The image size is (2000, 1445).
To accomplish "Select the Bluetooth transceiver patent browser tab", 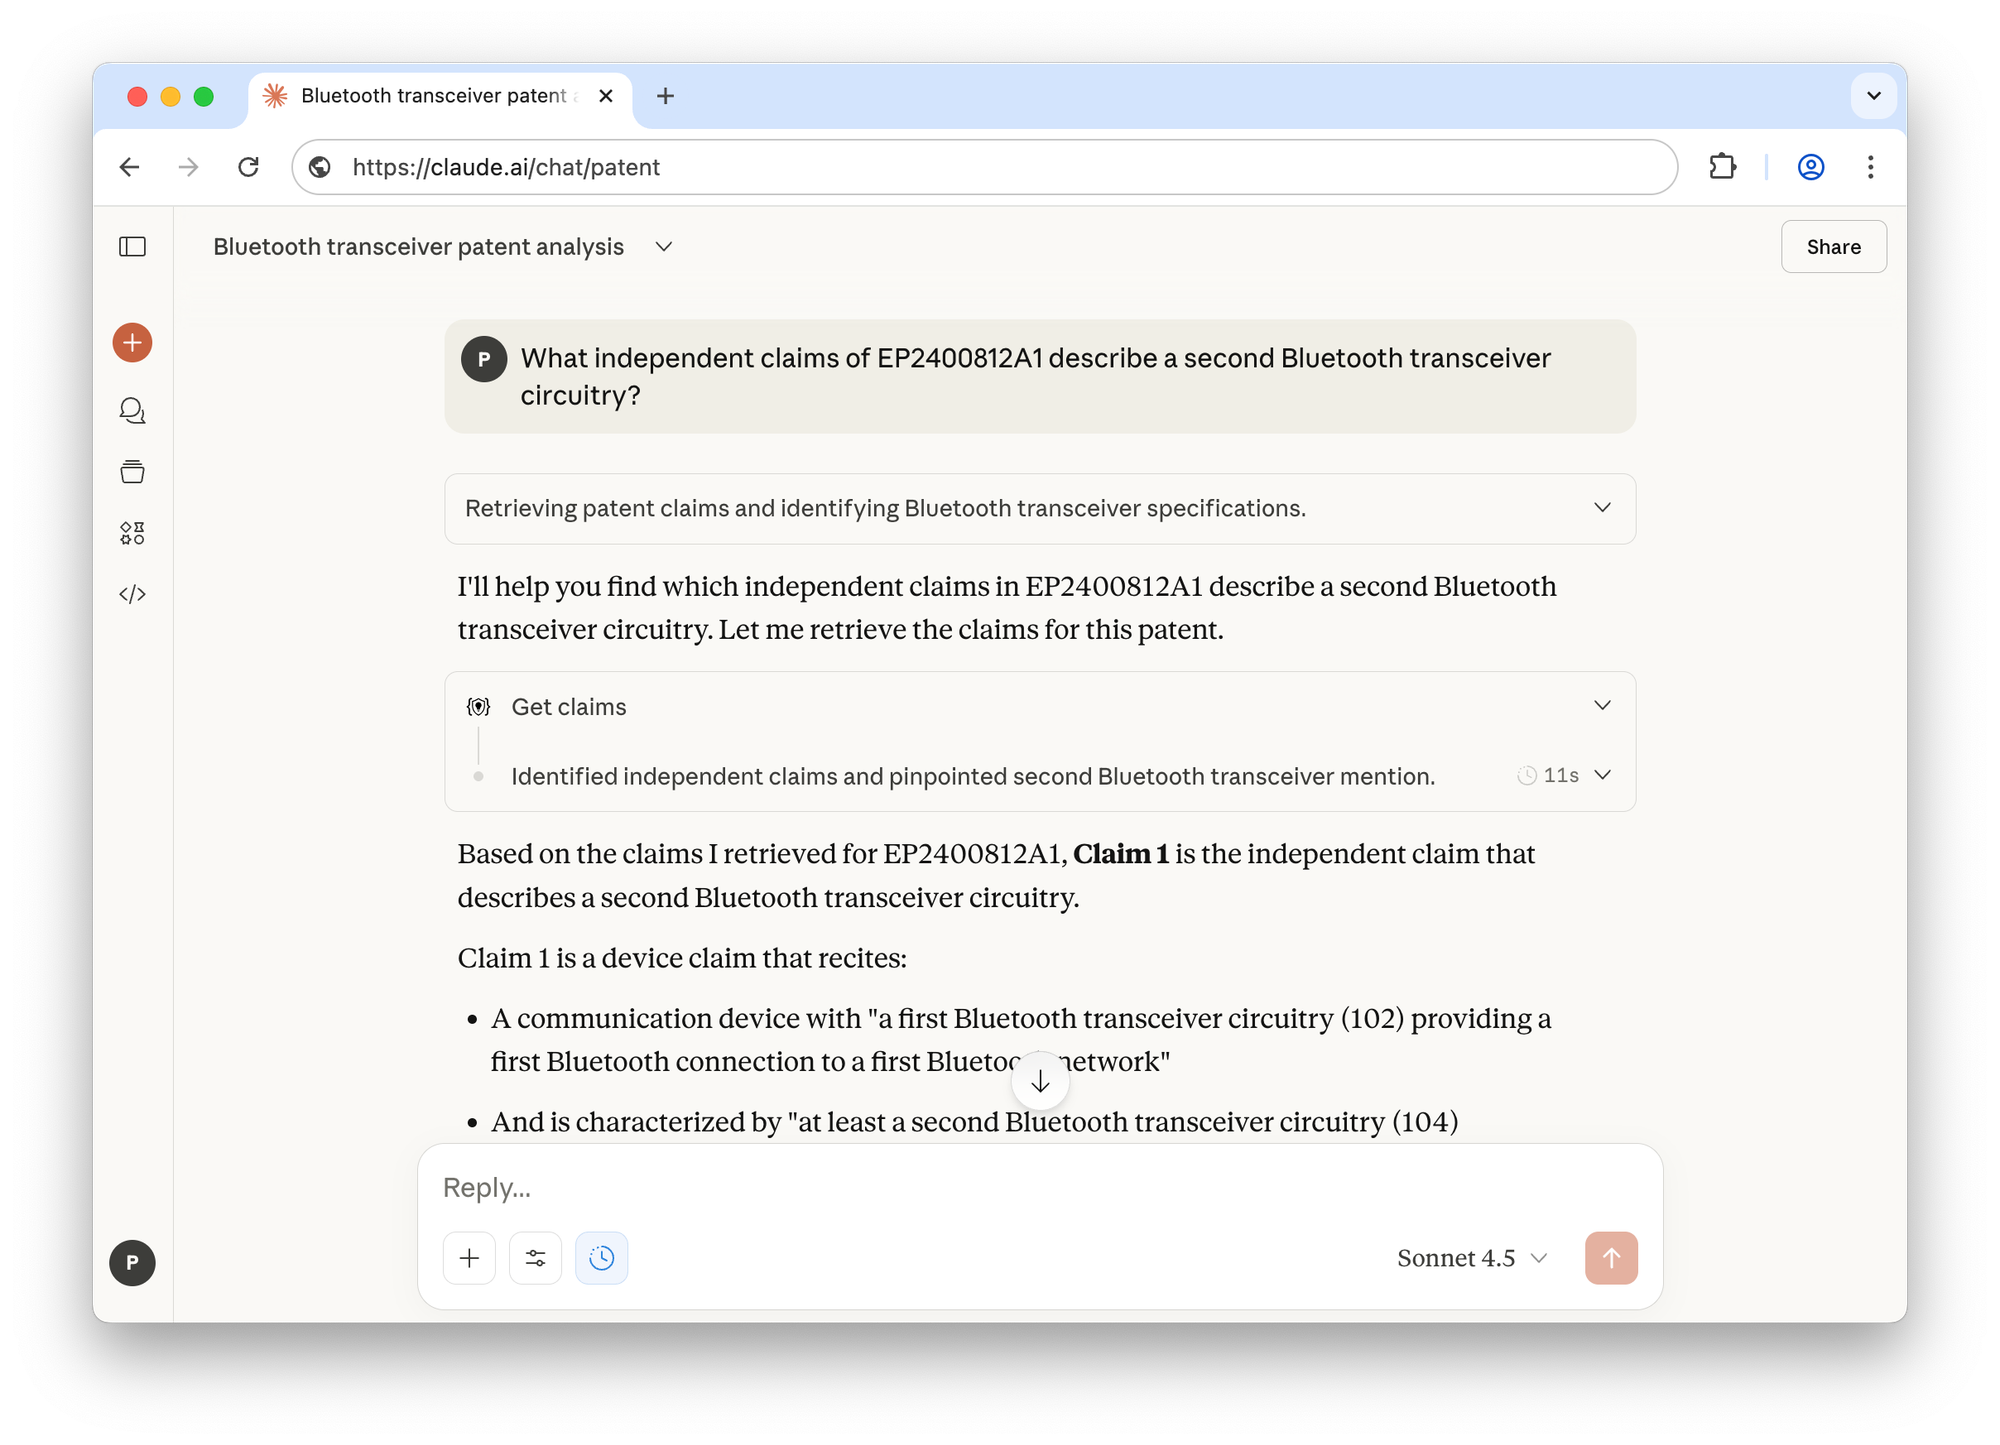I will (x=434, y=96).
